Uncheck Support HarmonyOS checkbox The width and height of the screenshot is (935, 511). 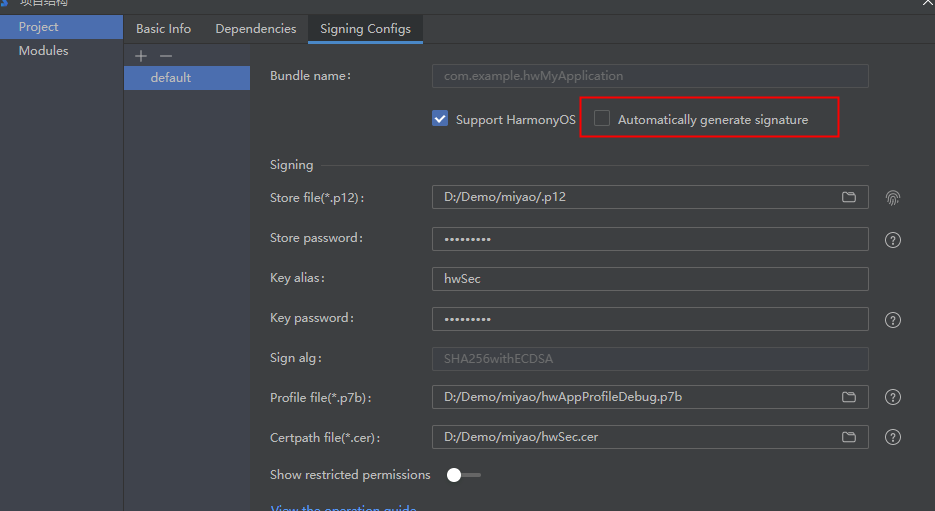[x=440, y=118]
